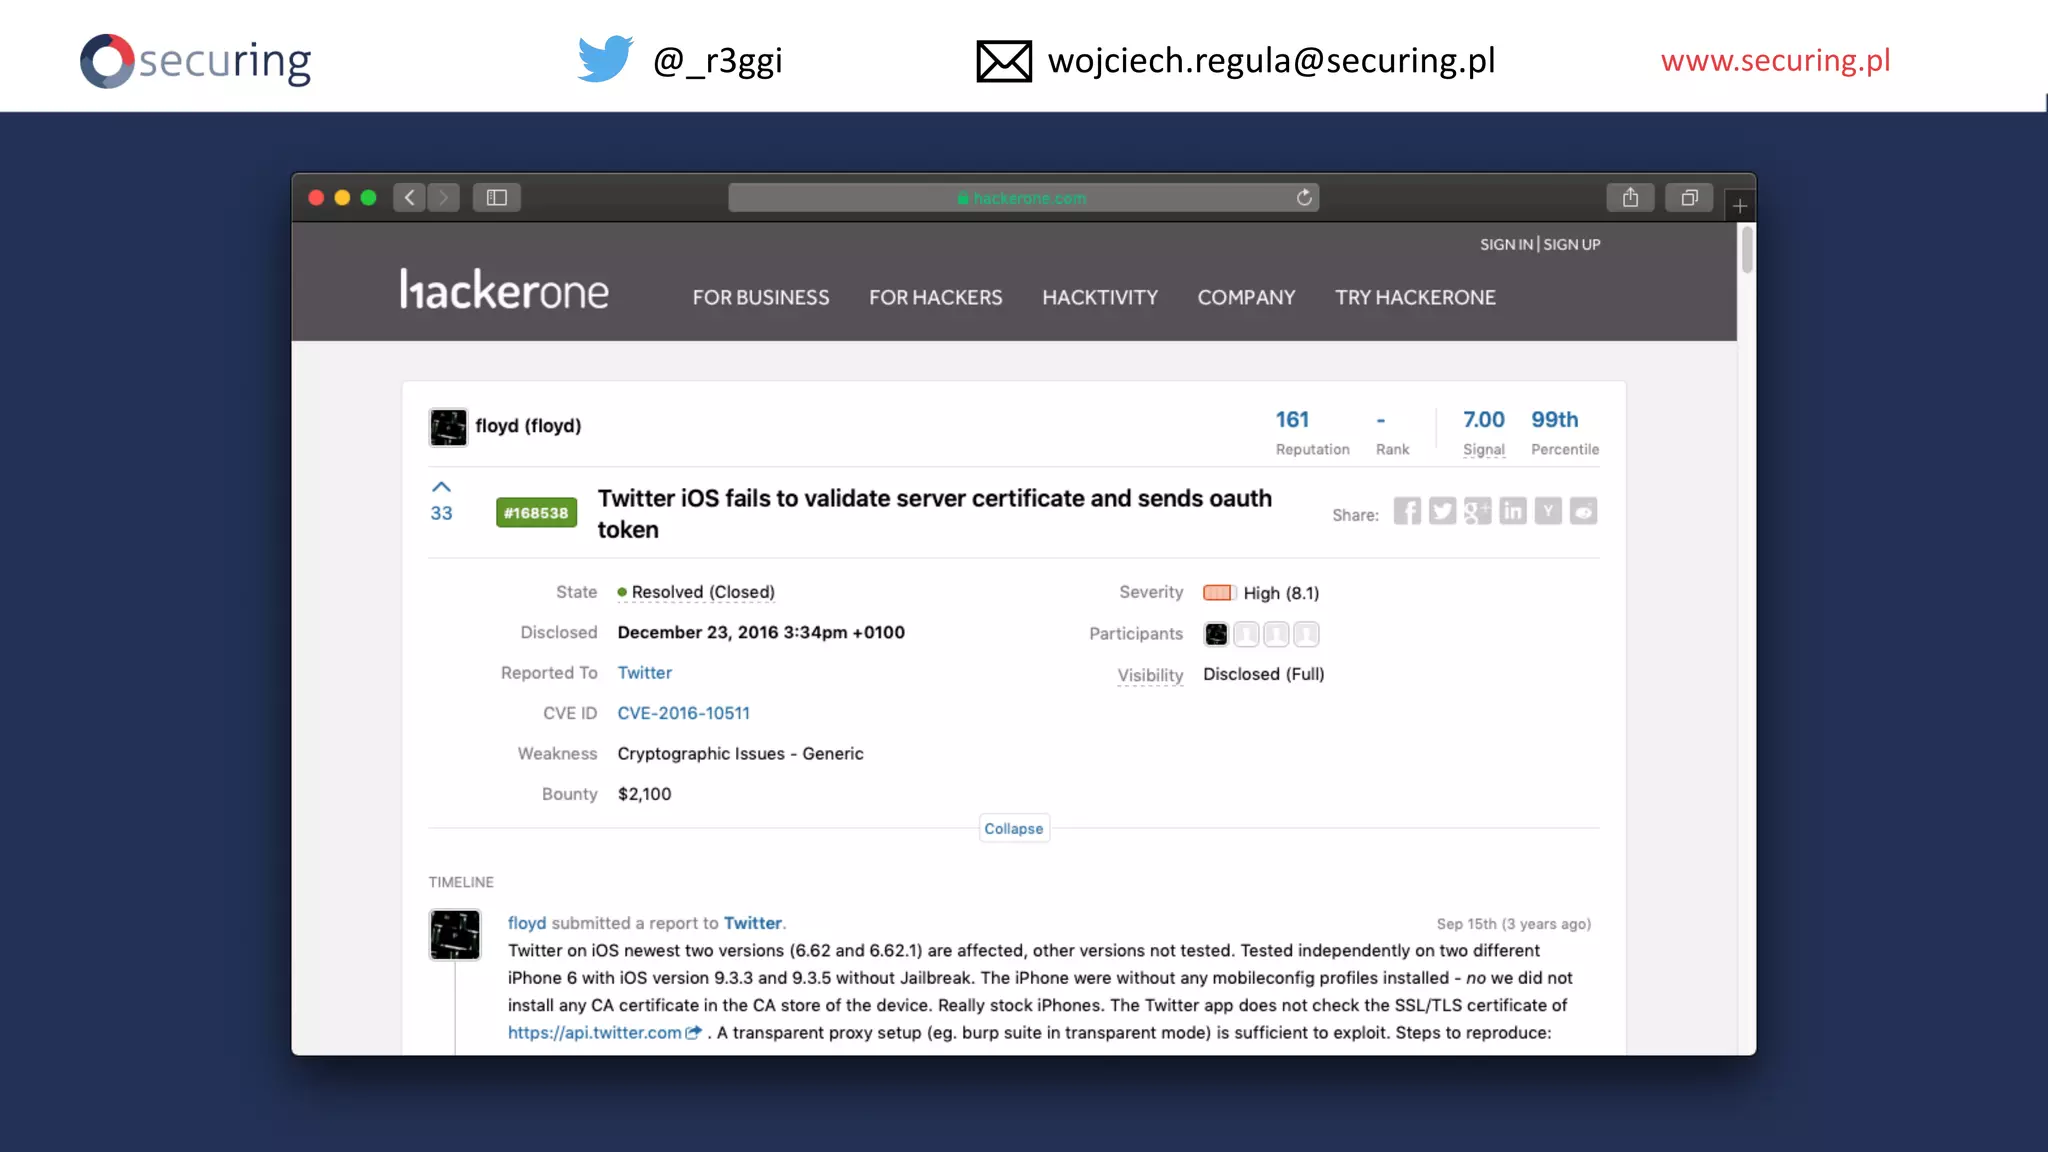Open Twitter link in timeline entry
Viewport: 2048px width, 1152px height.
753,923
